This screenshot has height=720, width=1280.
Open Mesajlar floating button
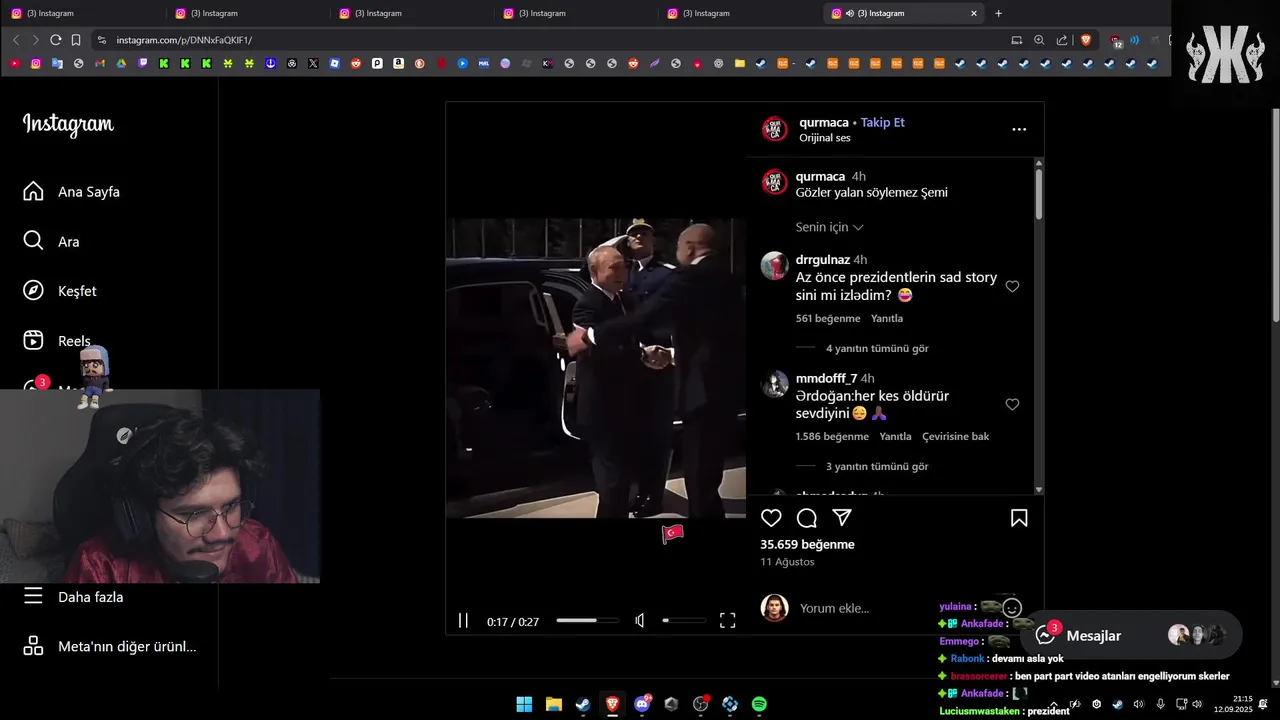click(1132, 635)
